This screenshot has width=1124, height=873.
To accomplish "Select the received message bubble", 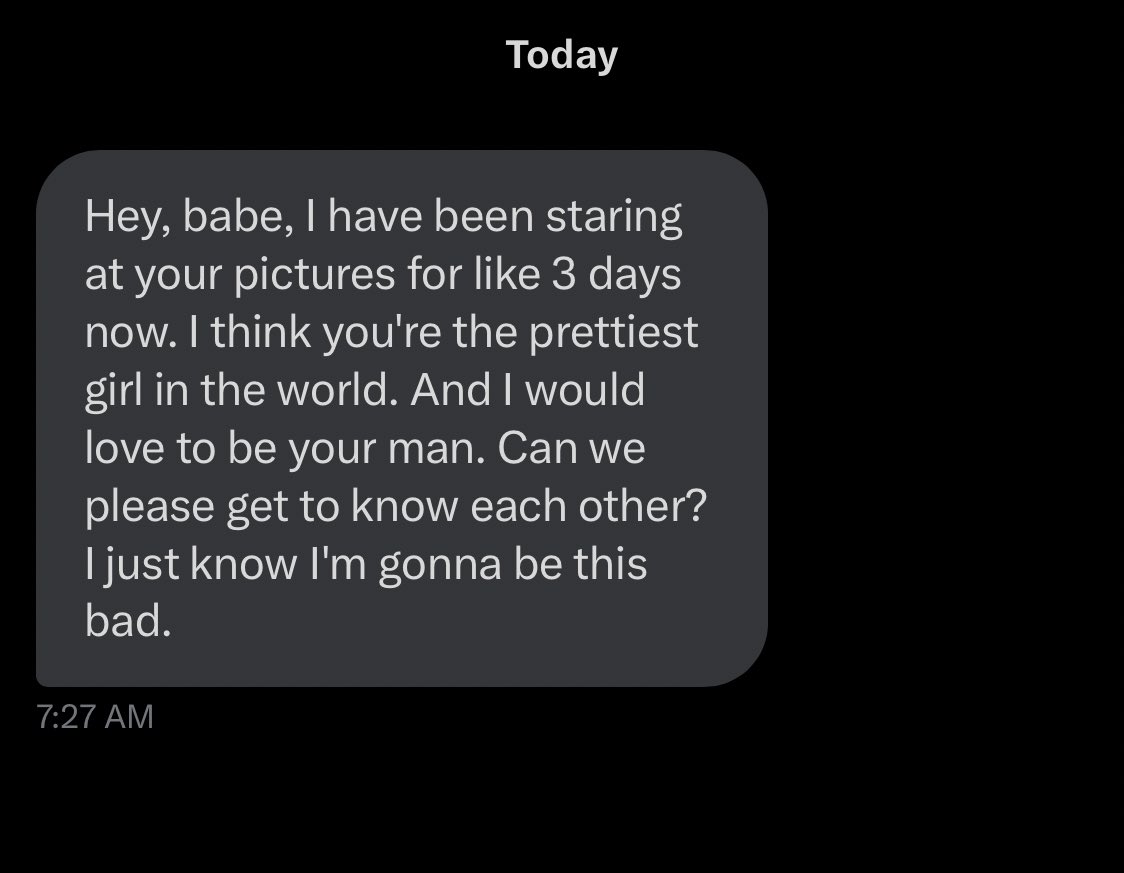I will [x=401, y=418].
